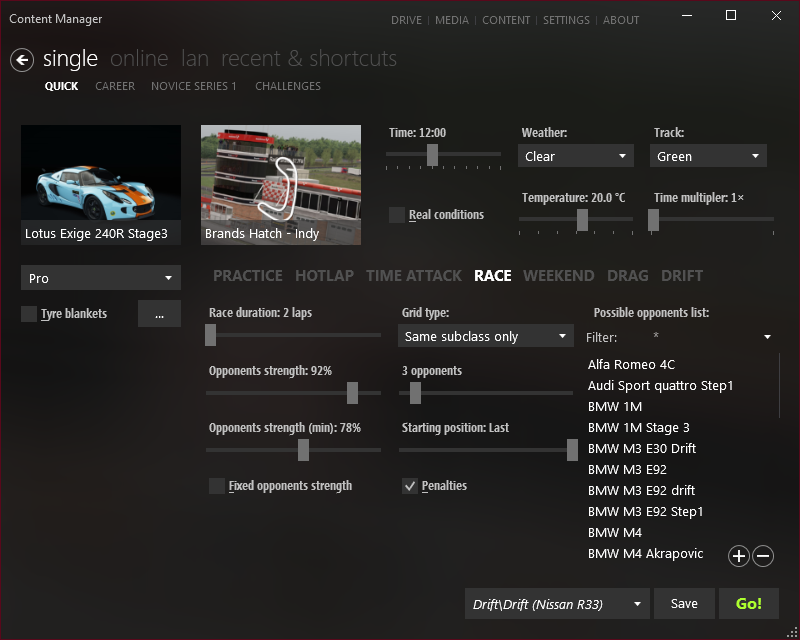
Task: Click the ellipsis assists button
Action: coord(159,313)
